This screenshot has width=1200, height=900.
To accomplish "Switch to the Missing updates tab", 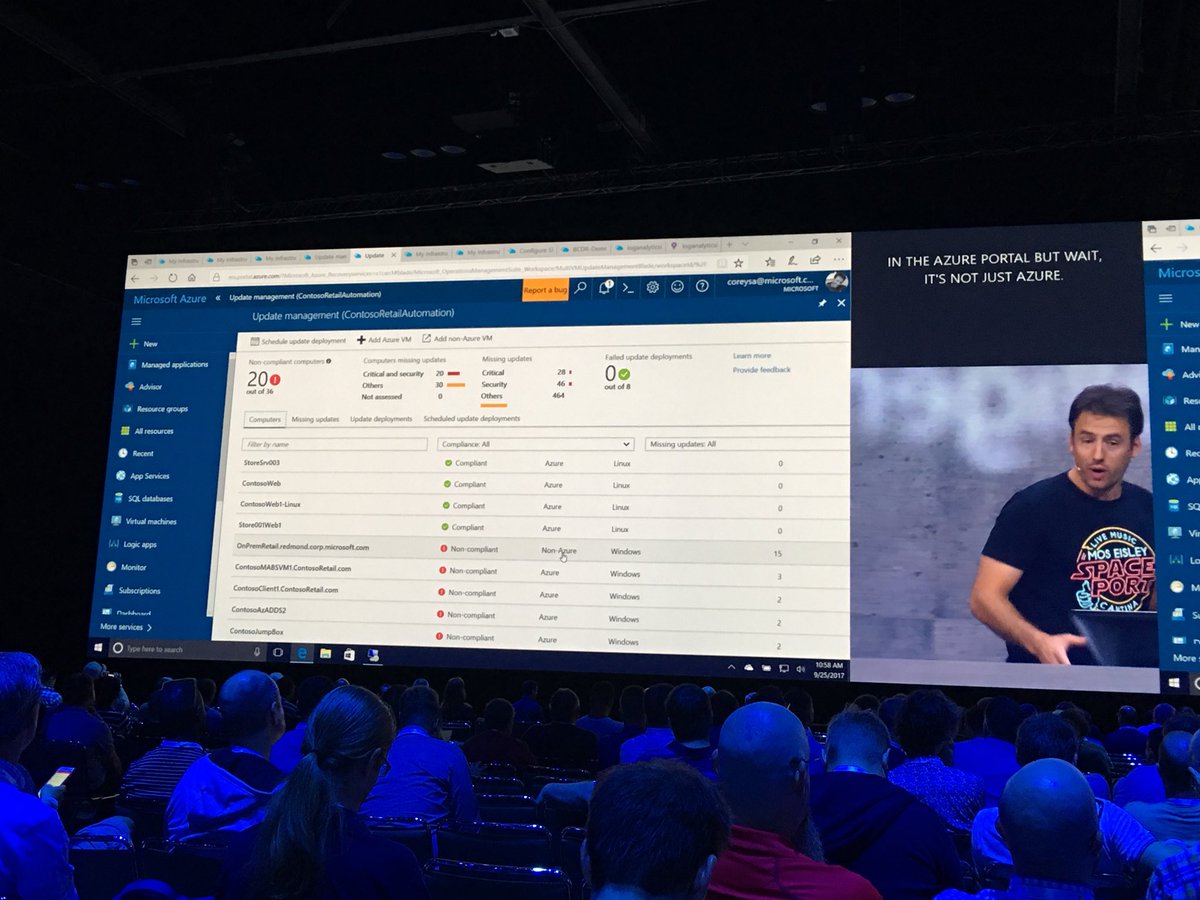I will [x=315, y=419].
